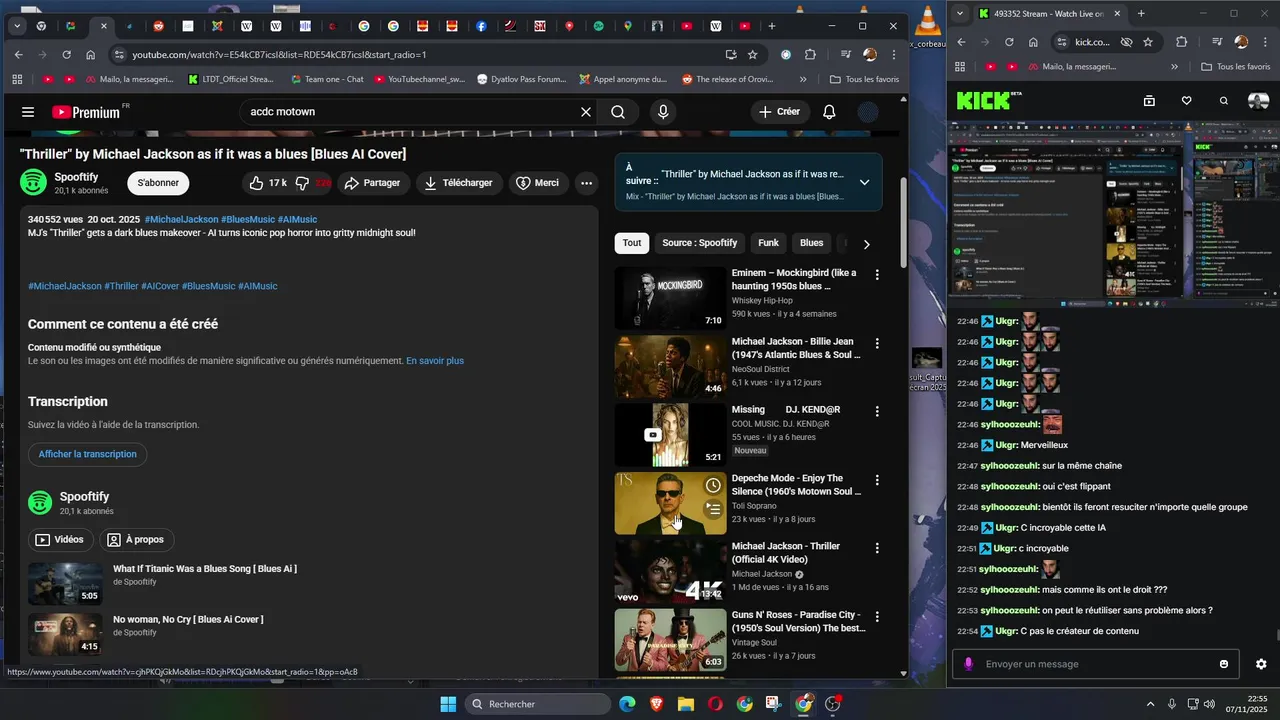Select the 'Funk' filter chip
Image resolution: width=1280 pixels, height=720 pixels.
pyautogui.click(x=768, y=243)
